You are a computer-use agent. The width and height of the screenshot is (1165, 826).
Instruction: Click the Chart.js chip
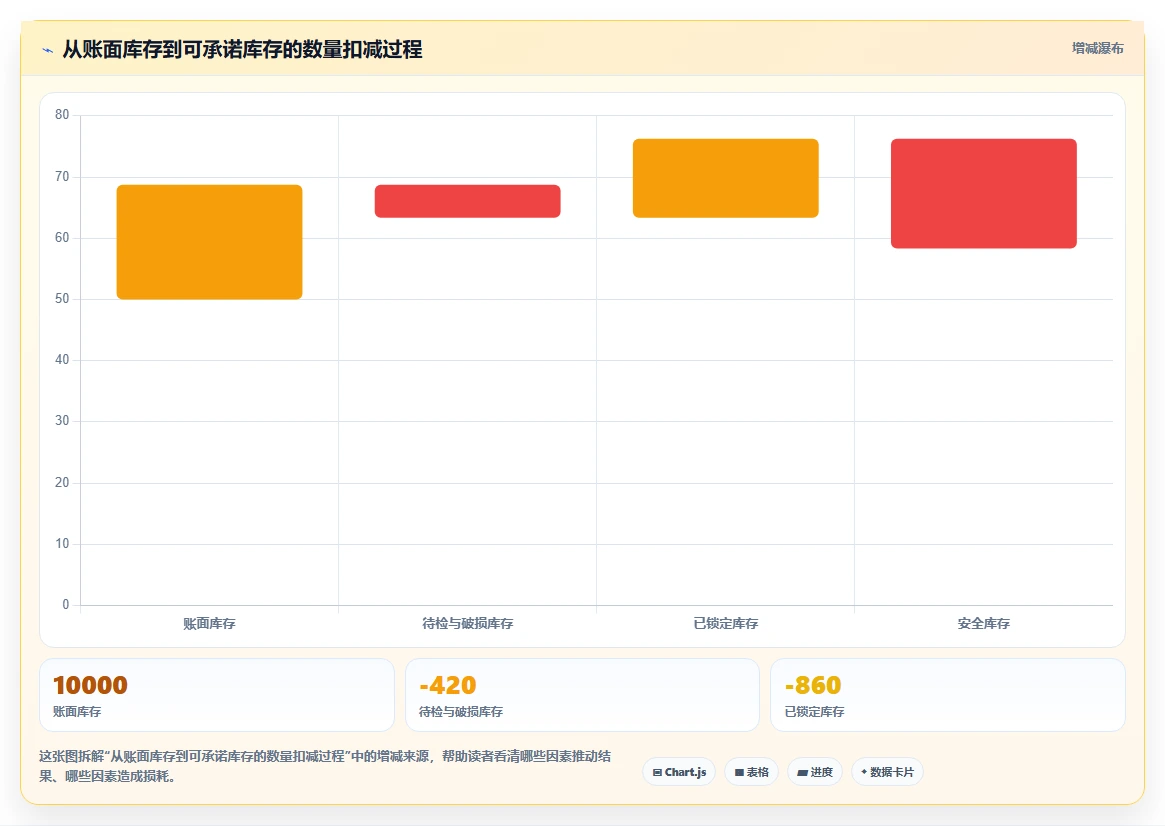click(679, 772)
